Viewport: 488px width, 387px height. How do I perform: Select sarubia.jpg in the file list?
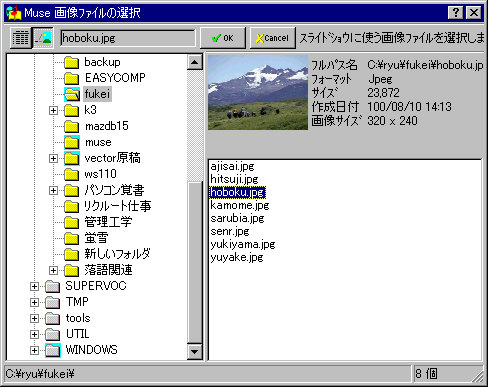237,218
